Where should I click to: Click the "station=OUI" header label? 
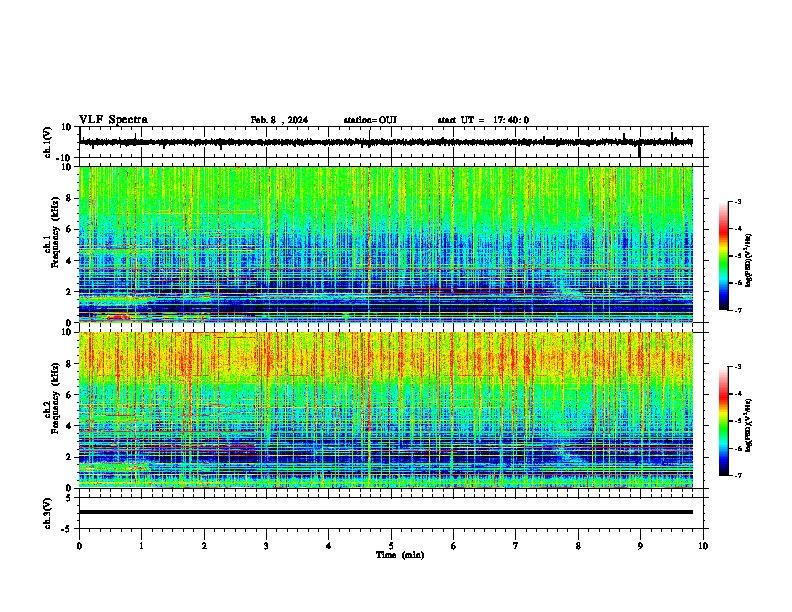370,120
